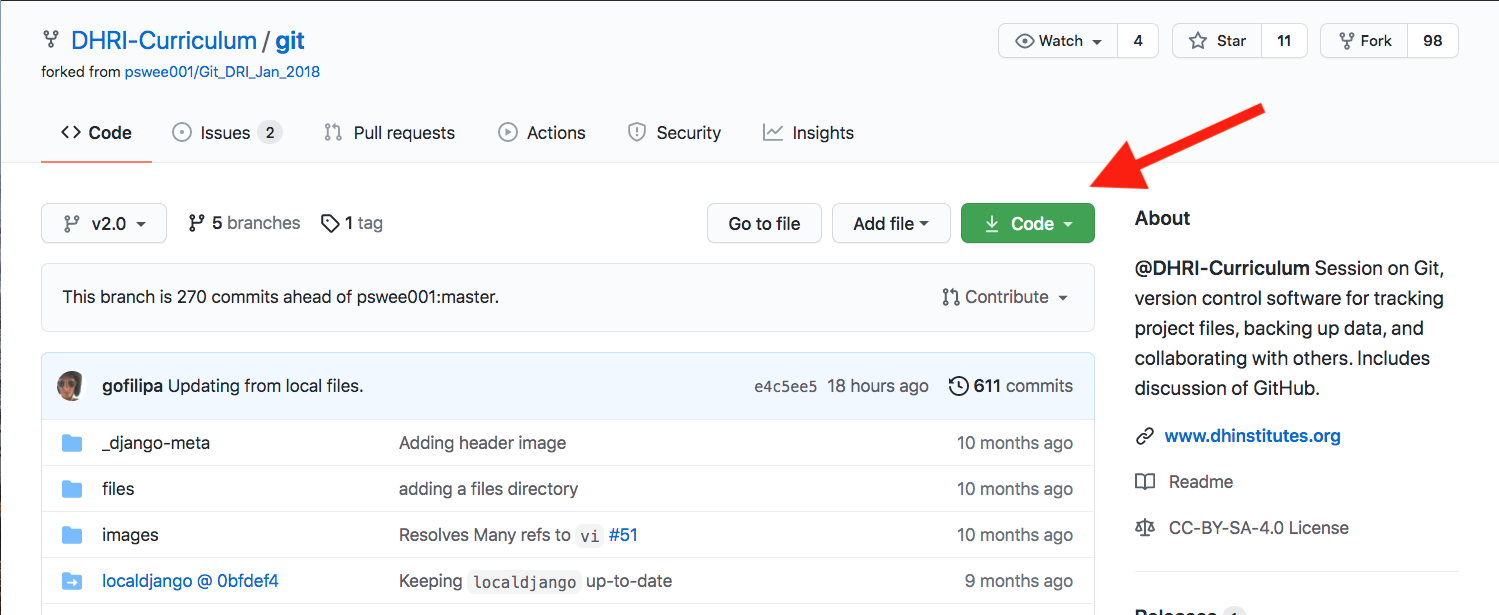Open the CC-BY-SA-4.0 License link

point(1258,528)
